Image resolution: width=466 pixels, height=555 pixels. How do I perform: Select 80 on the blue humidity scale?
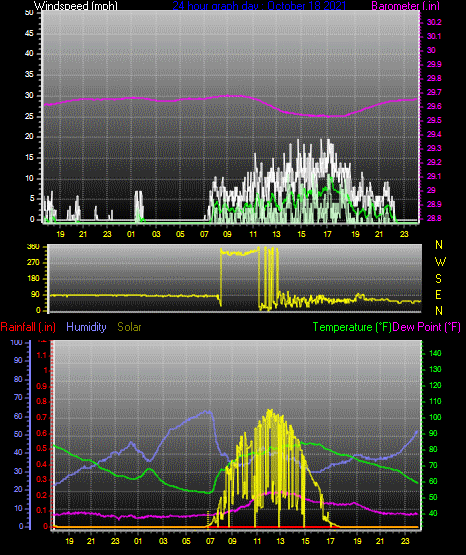[18, 379]
